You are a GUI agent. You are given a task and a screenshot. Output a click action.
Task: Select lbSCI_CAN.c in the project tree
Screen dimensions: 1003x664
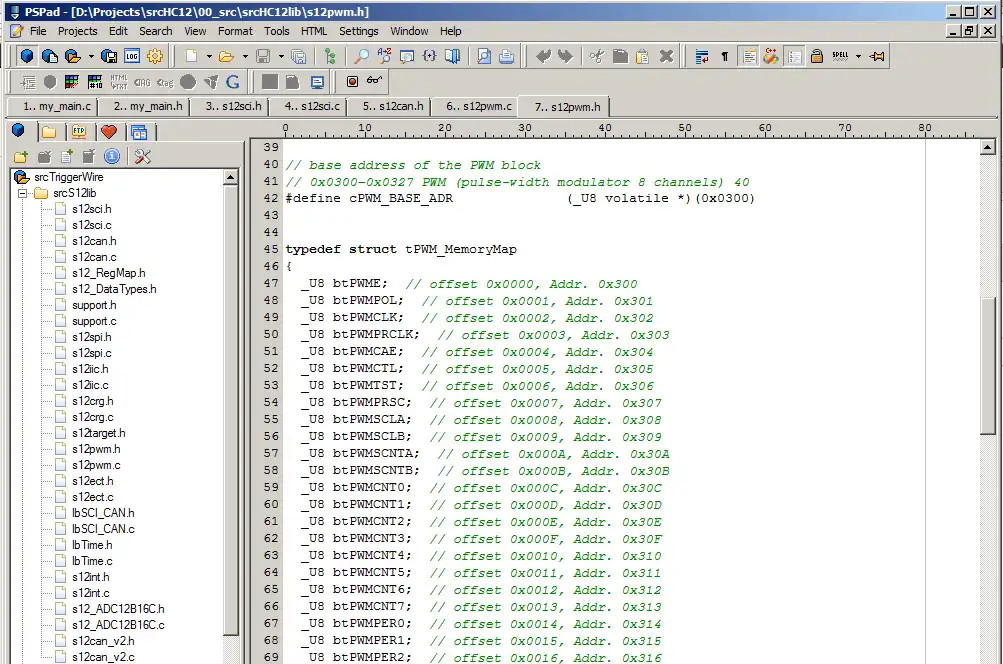pyautogui.click(x=102, y=529)
